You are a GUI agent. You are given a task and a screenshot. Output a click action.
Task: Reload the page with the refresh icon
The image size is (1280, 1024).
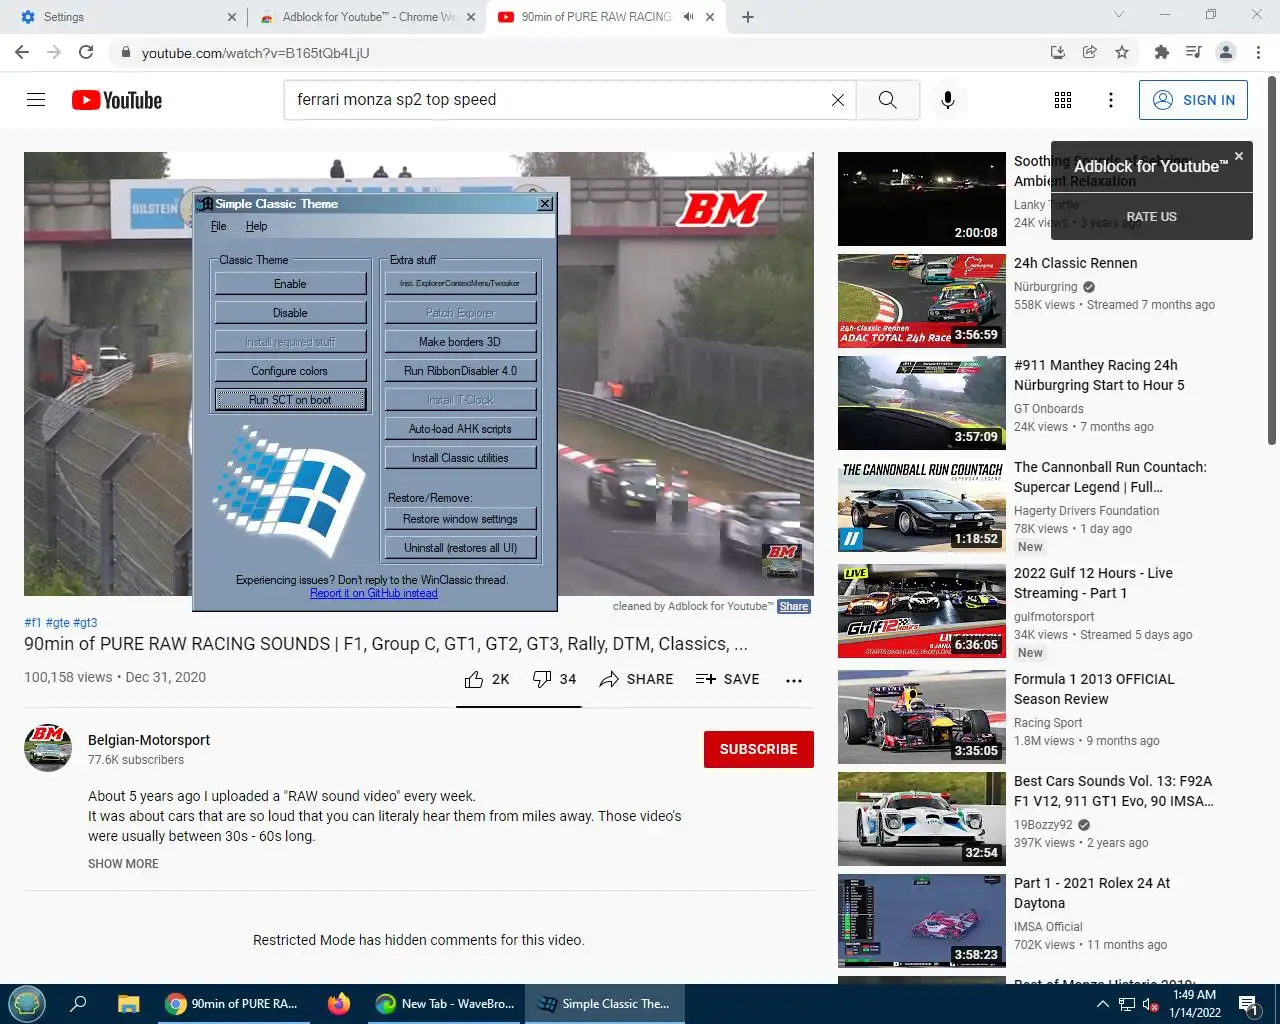click(86, 52)
